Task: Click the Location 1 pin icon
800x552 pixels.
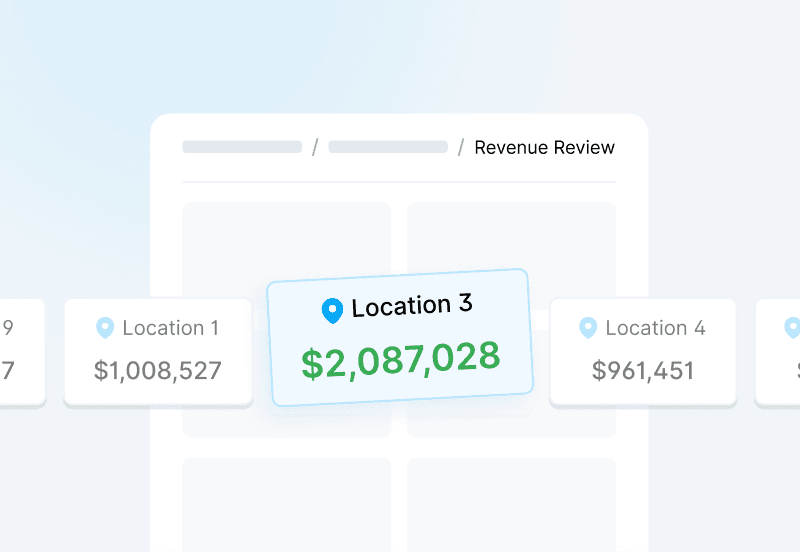Action: pos(105,328)
